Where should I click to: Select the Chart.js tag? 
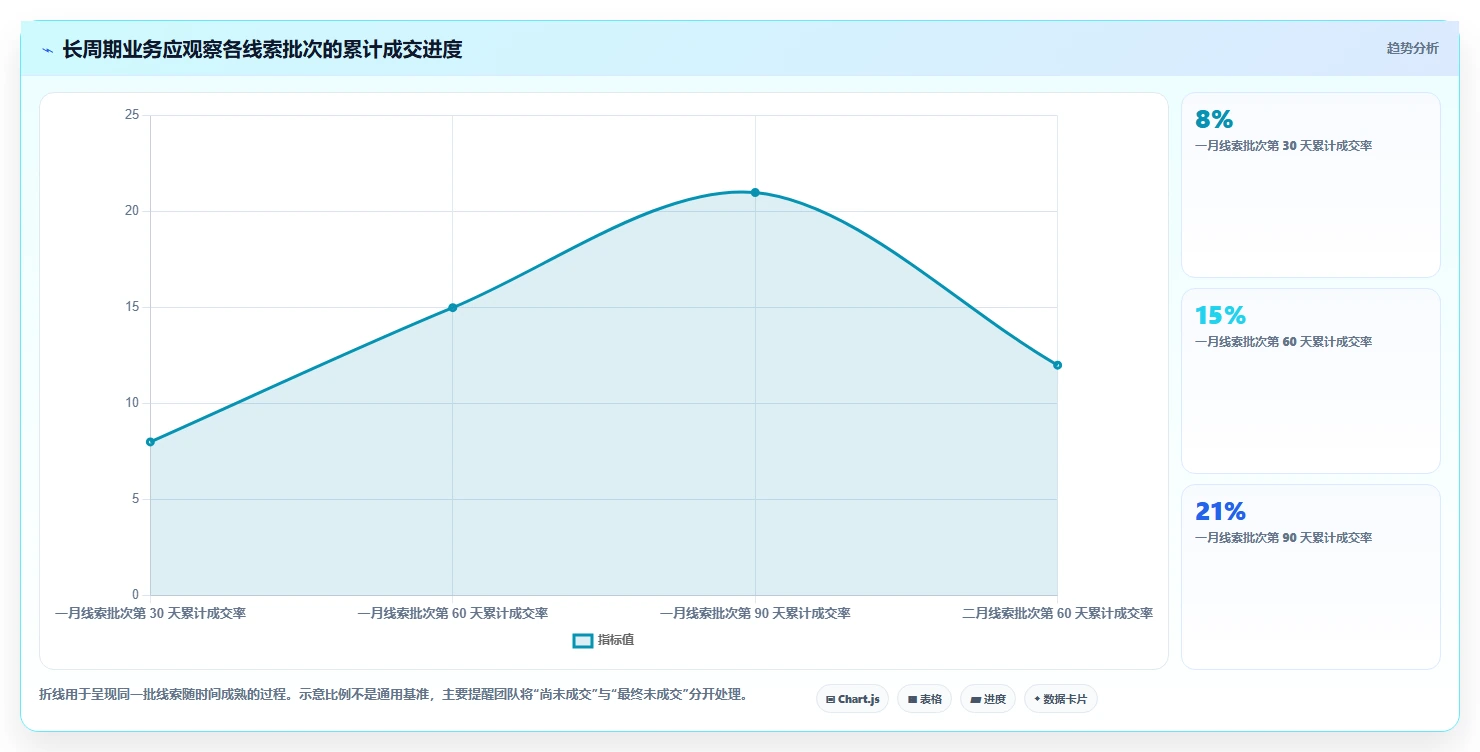(852, 699)
